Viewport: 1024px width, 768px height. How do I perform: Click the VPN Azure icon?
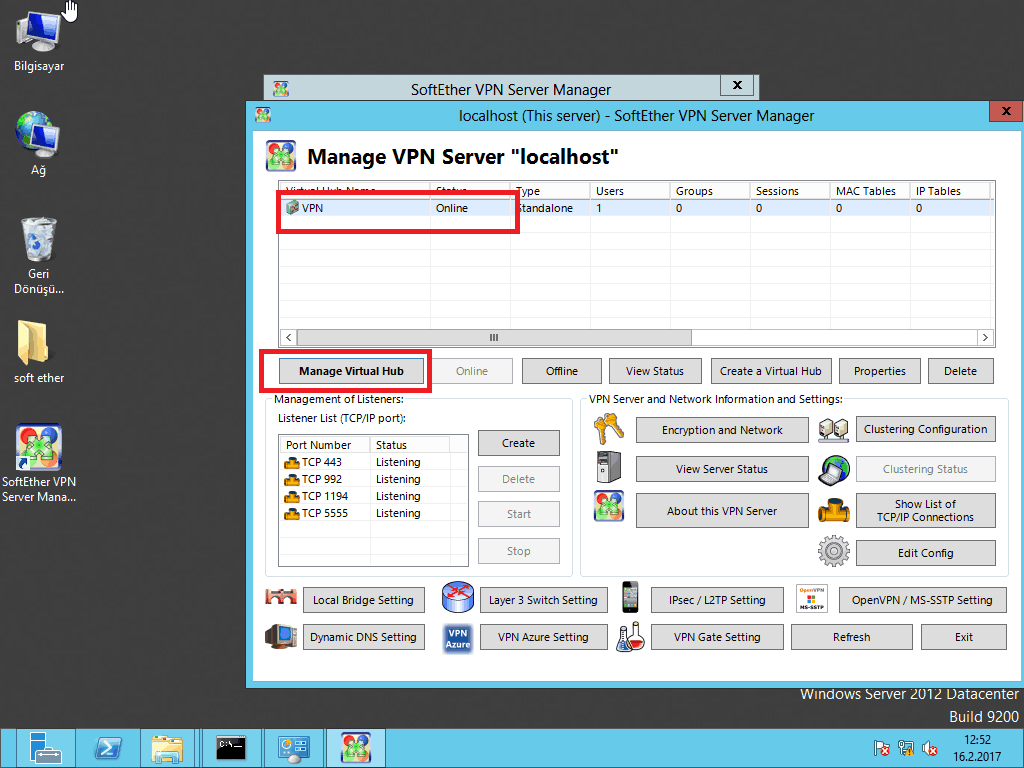click(x=458, y=637)
